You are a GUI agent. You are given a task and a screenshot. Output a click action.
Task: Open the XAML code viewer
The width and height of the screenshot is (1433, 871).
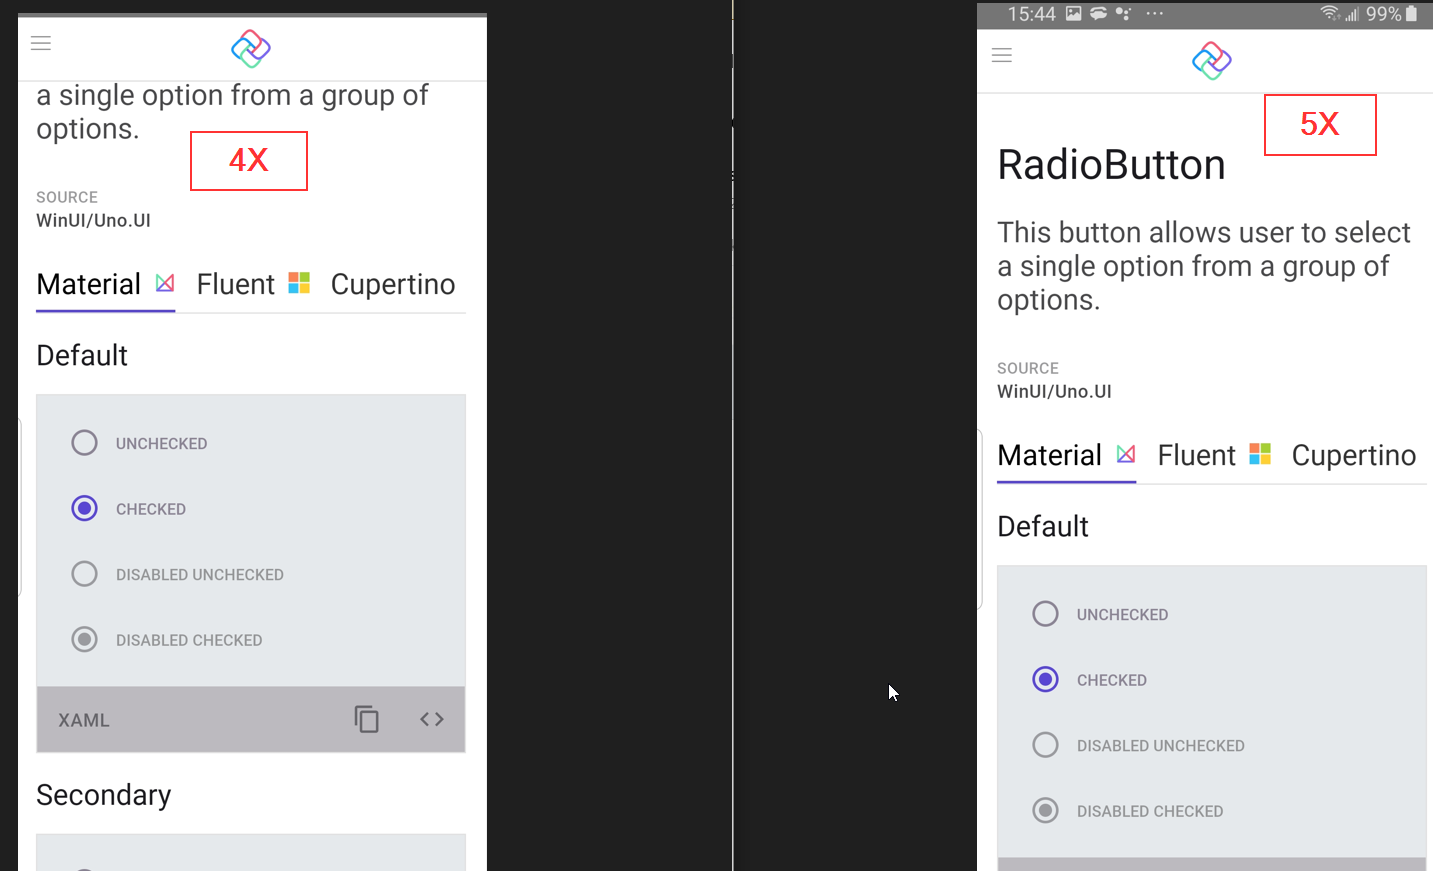[431, 719]
